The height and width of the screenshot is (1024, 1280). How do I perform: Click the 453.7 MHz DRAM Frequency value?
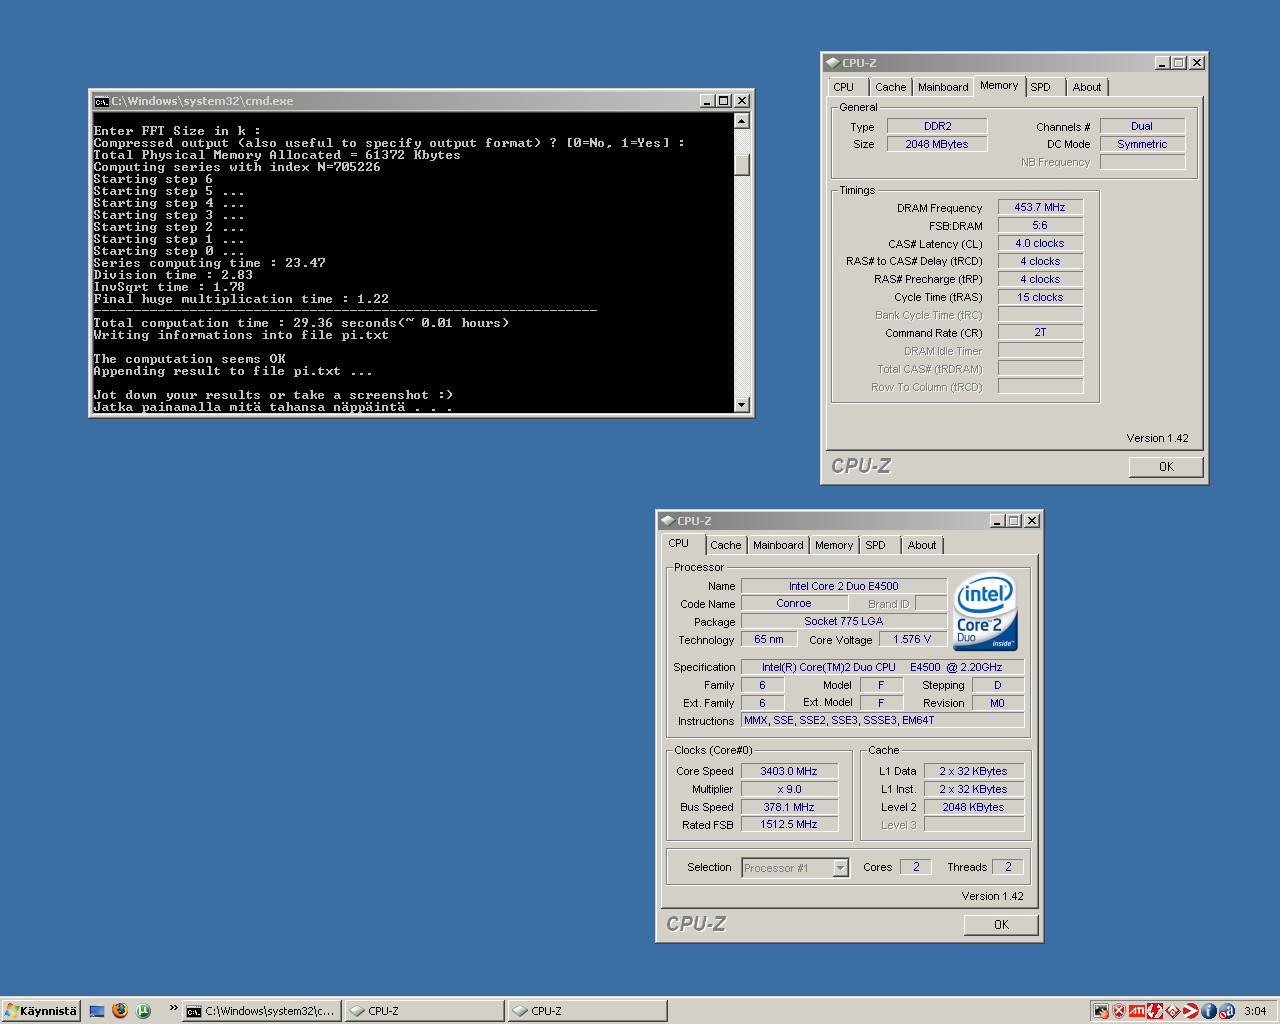[1040, 207]
